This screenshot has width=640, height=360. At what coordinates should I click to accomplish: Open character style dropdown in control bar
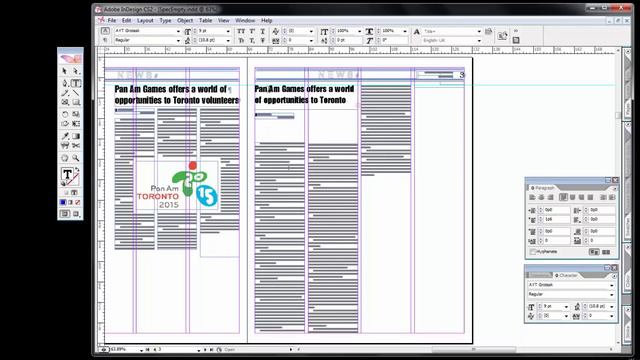coord(479,31)
